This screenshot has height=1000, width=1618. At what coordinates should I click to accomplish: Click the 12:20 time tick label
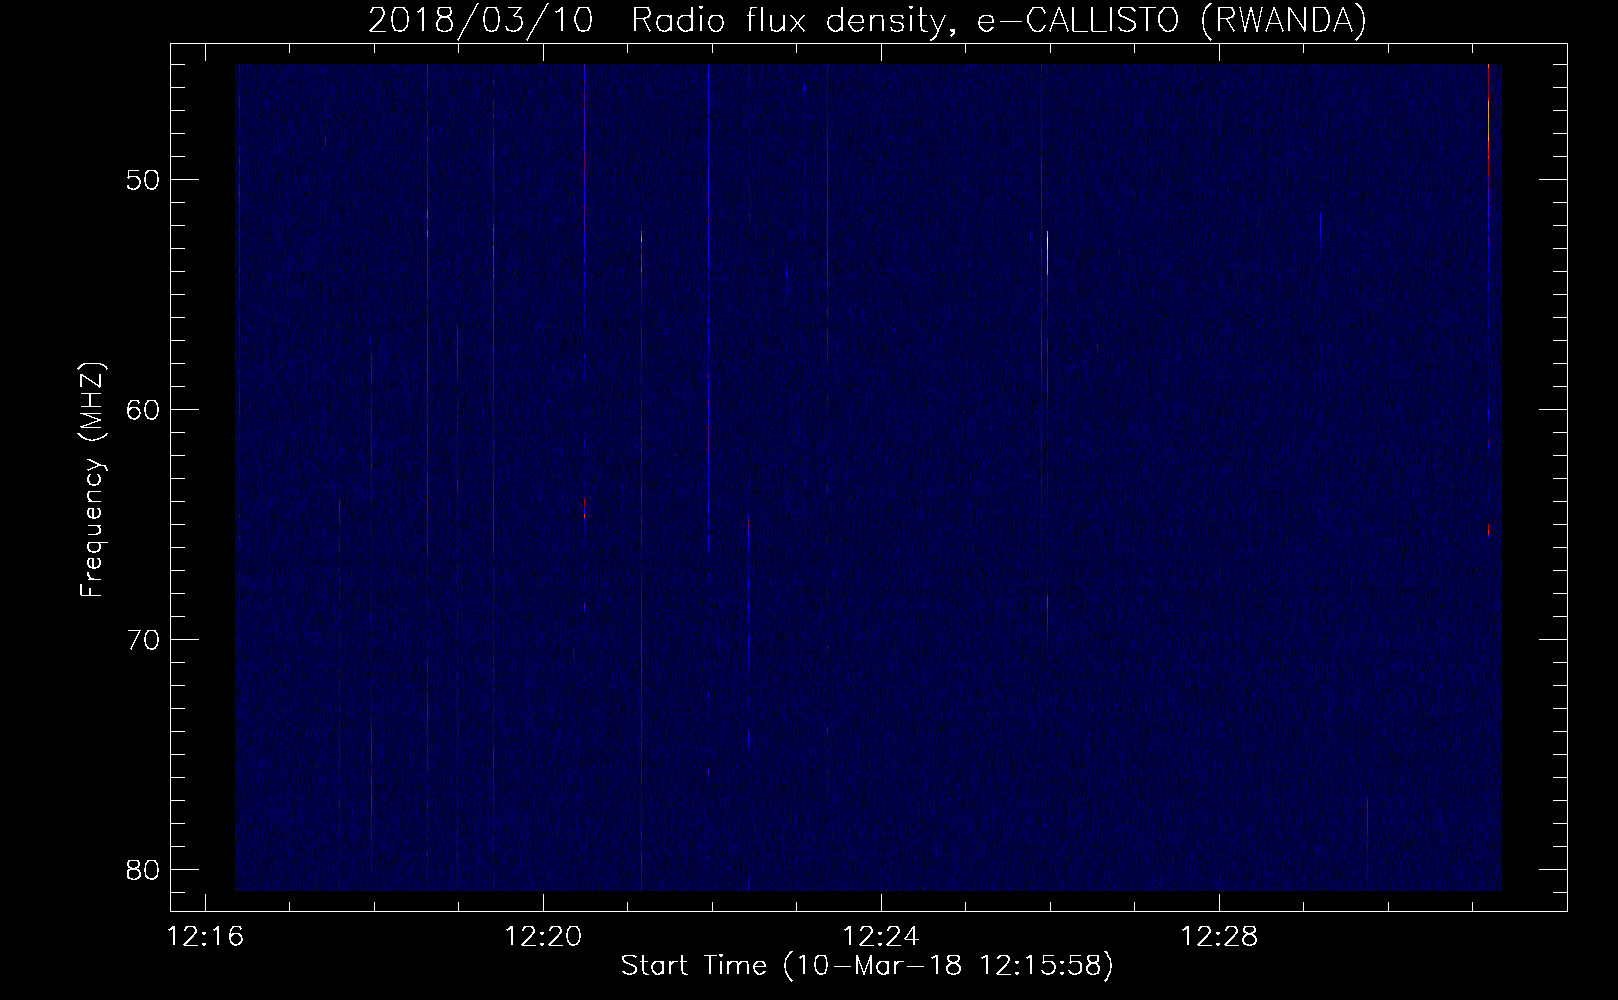click(543, 938)
